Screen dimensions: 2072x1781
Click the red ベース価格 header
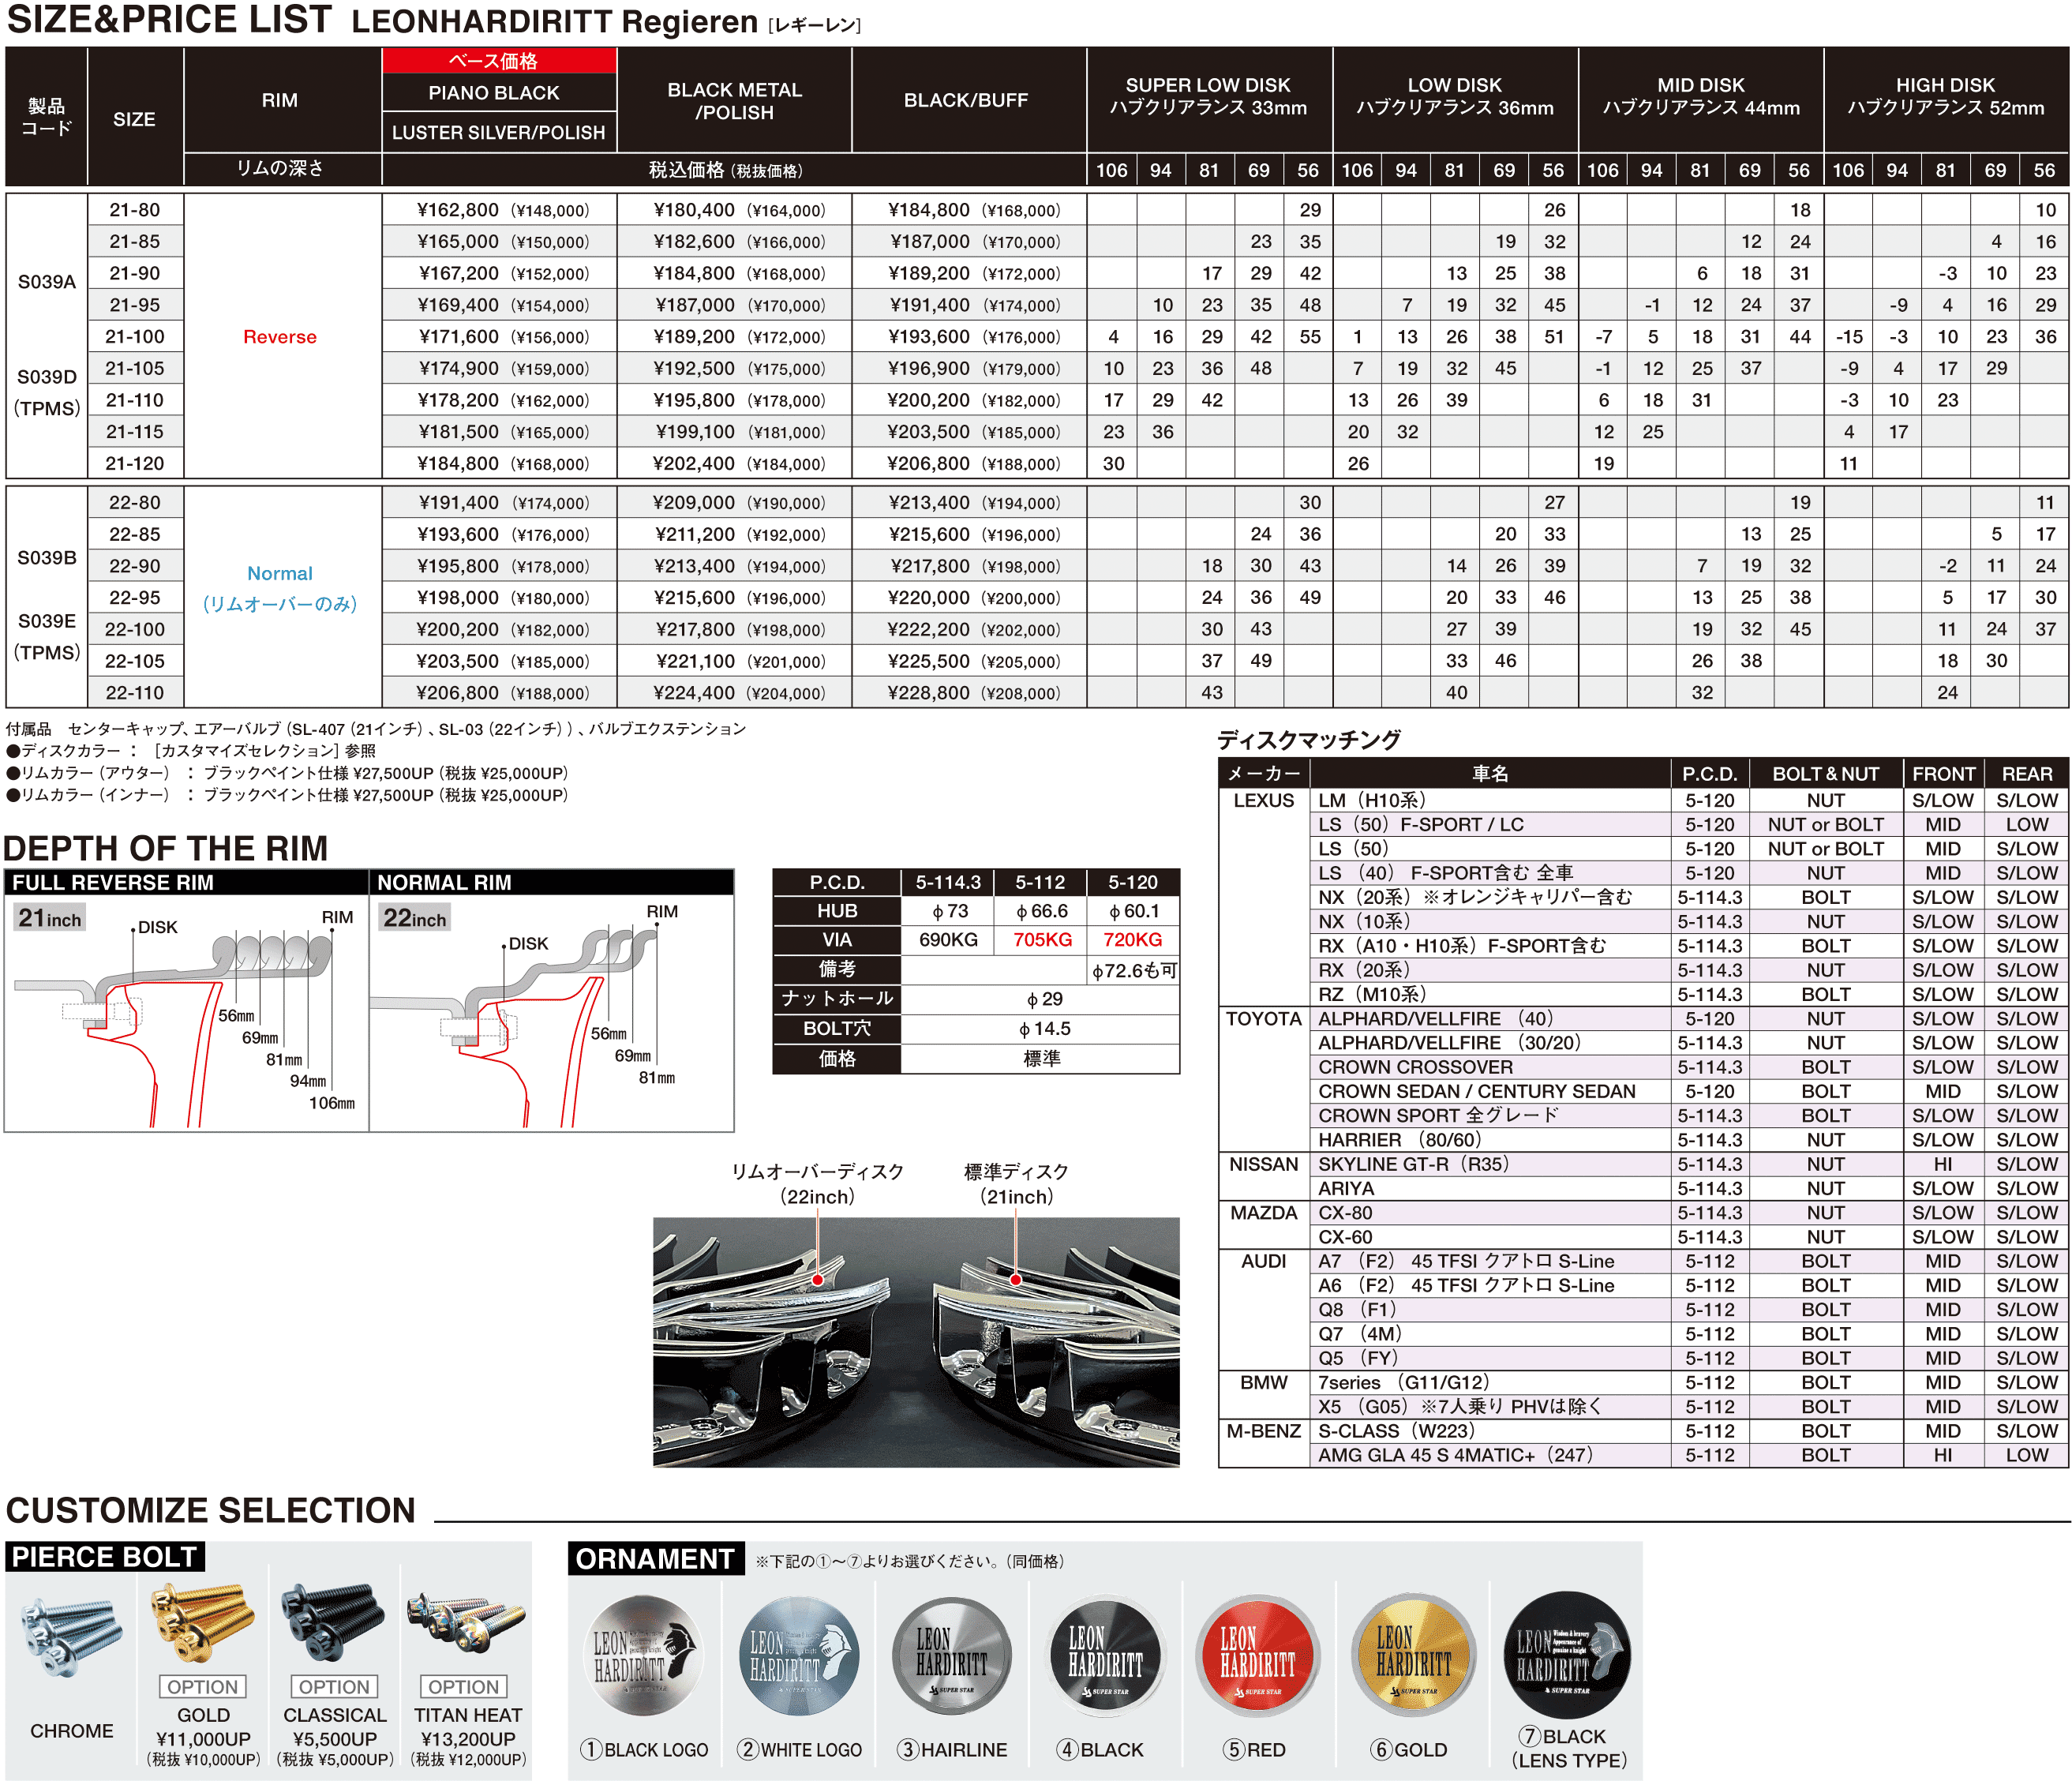pyautogui.click(x=499, y=61)
